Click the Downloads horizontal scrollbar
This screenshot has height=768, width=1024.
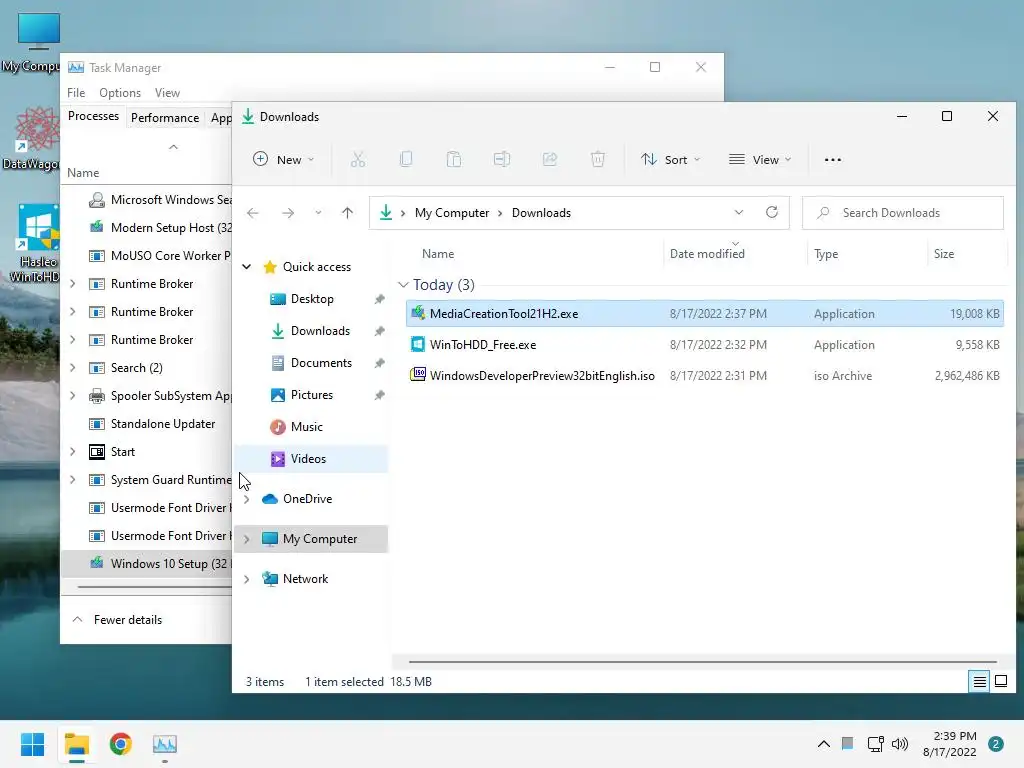tap(702, 662)
